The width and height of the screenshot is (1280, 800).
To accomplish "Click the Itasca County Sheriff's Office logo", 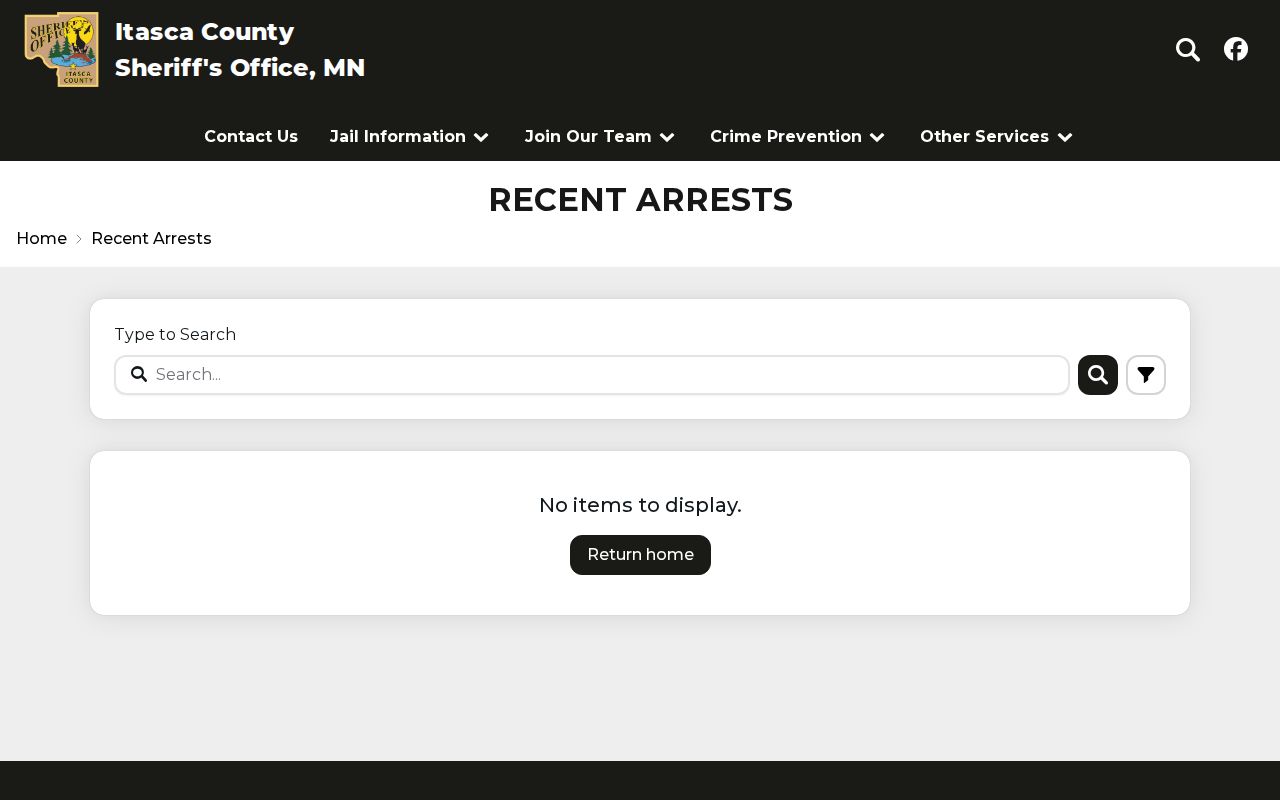I will pyautogui.click(x=62, y=49).
